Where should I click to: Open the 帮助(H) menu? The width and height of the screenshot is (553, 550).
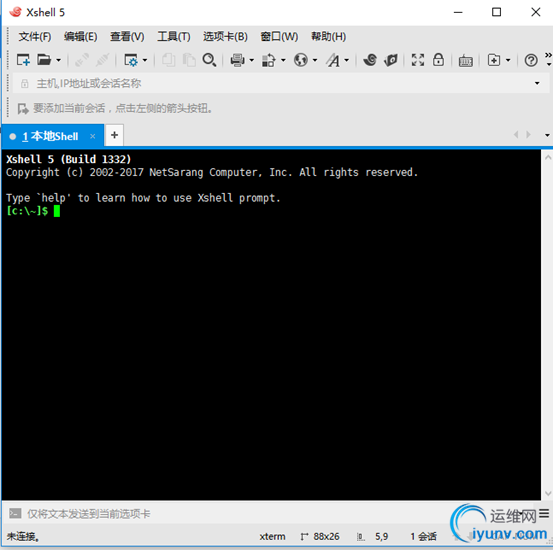tap(328, 37)
